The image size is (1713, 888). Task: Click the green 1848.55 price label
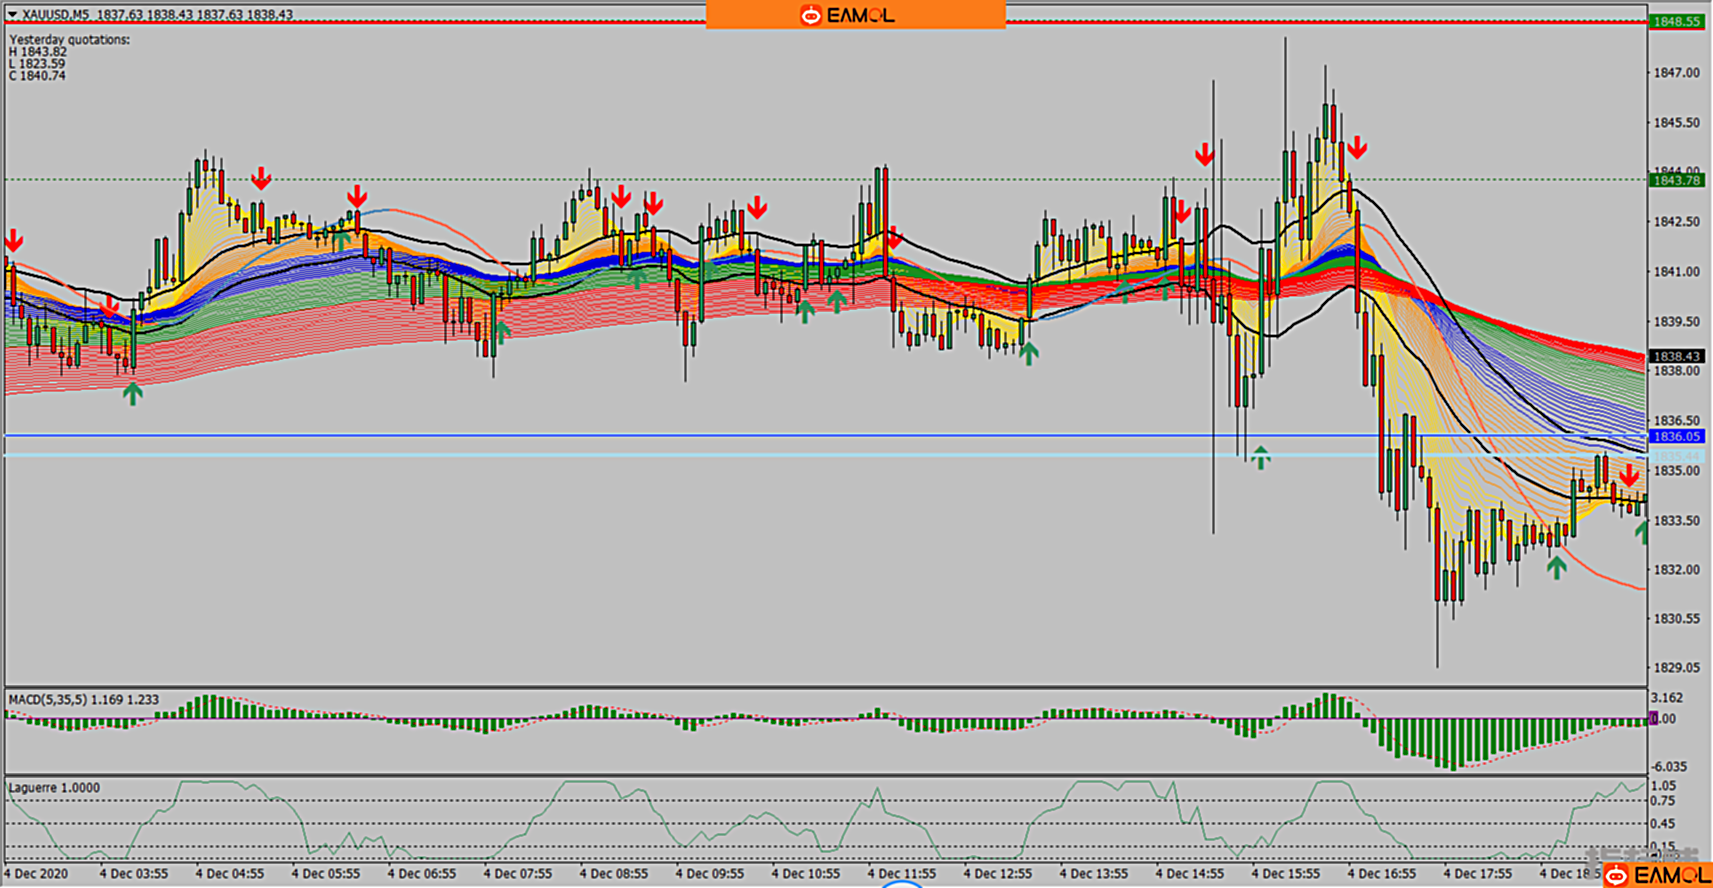pyautogui.click(x=1677, y=21)
